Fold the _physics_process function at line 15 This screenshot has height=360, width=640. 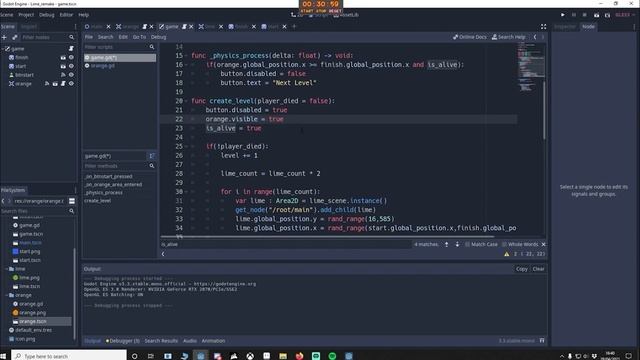[x=187, y=56]
